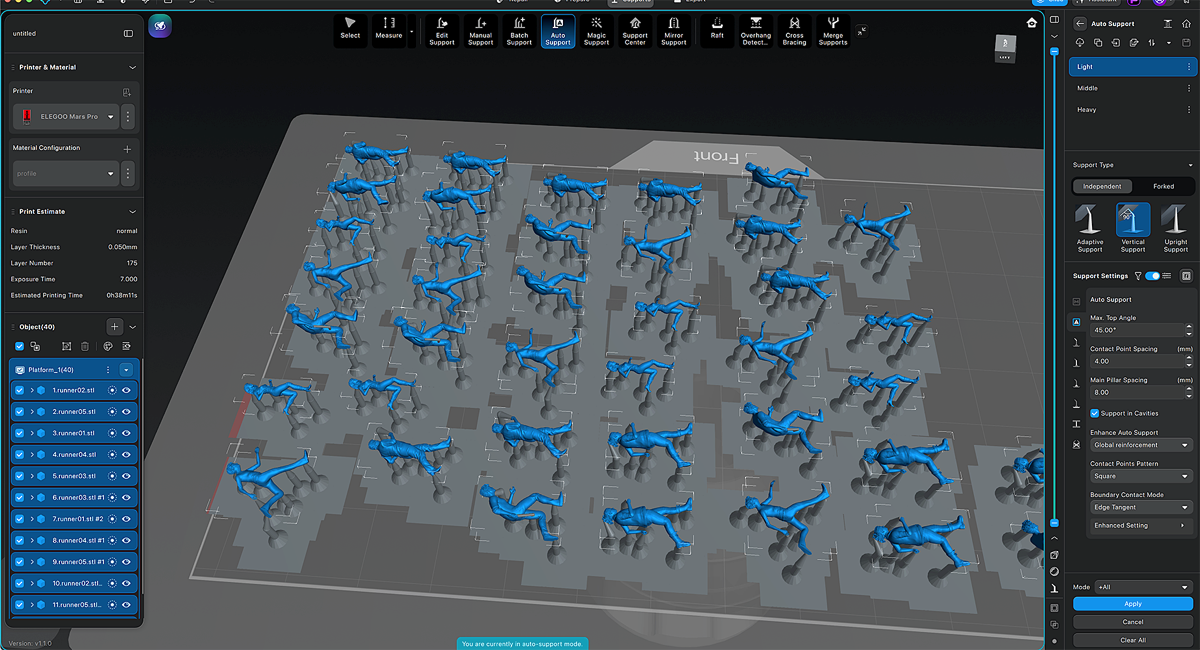The width and height of the screenshot is (1200, 650).
Task: Click the Apply button
Action: 1132,604
